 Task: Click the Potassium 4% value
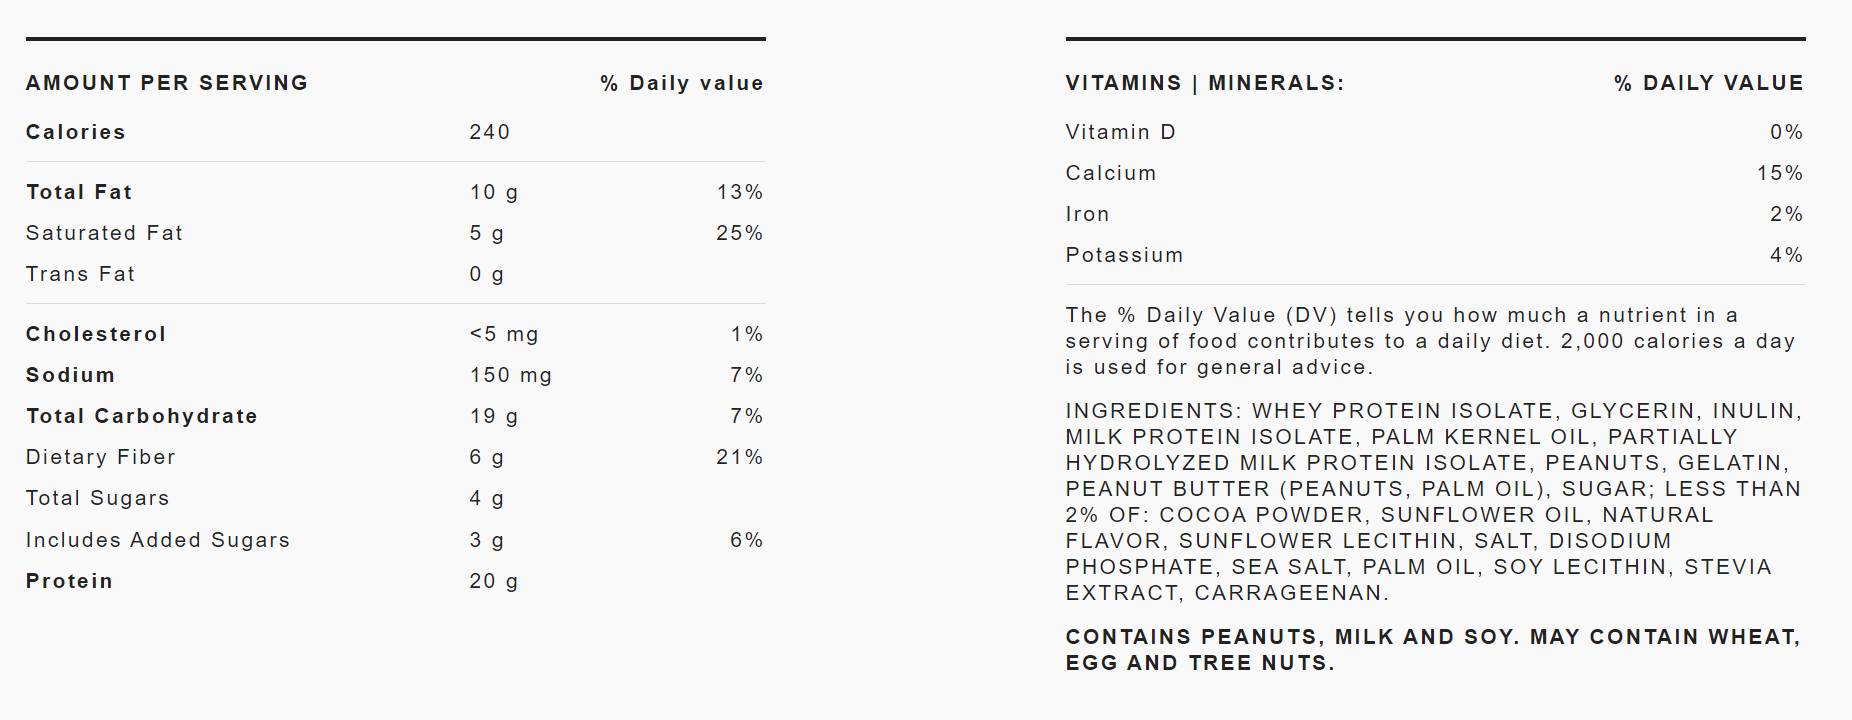1786,255
